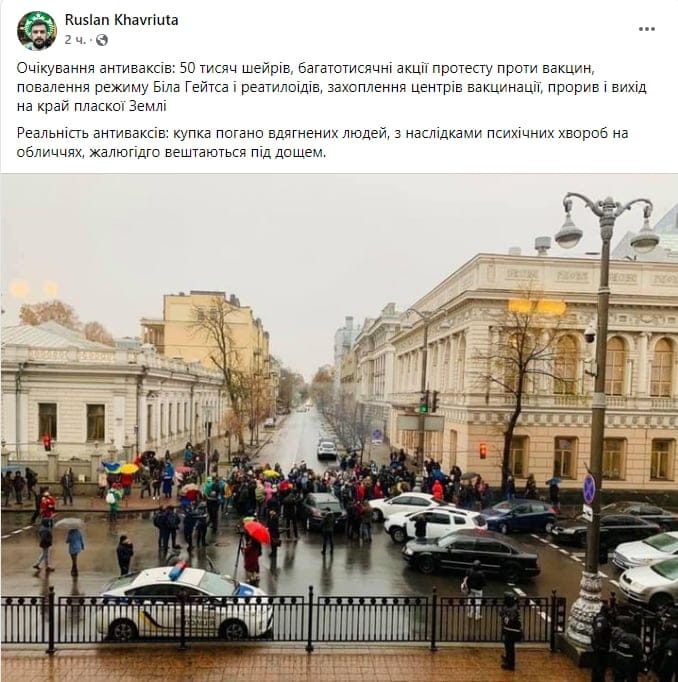Click the distant car on the empty road
This screenshot has width=678, height=682.
[x=327, y=449]
